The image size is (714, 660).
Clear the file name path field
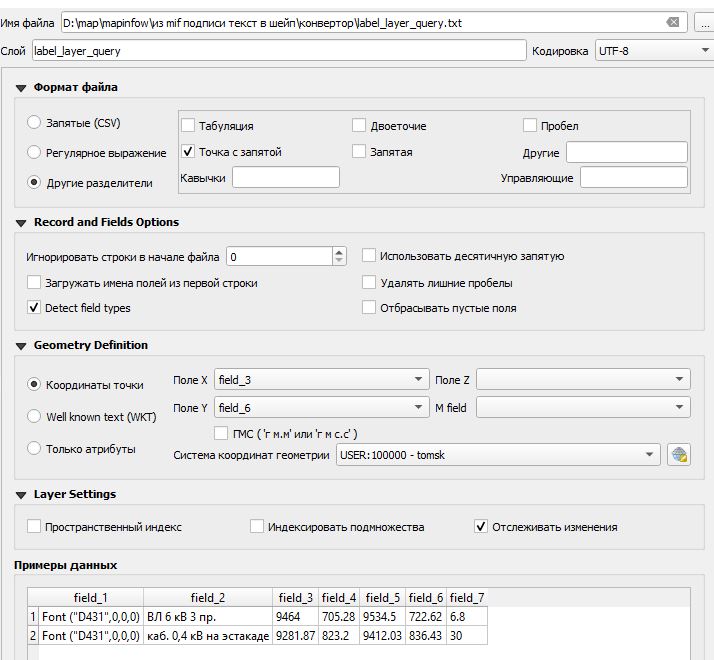pyautogui.click(x=674, y=22)
